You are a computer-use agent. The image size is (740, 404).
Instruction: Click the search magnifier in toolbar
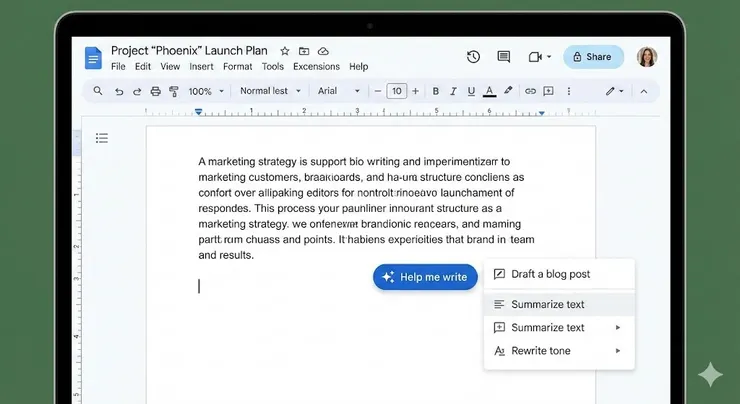tap(98, 91)
